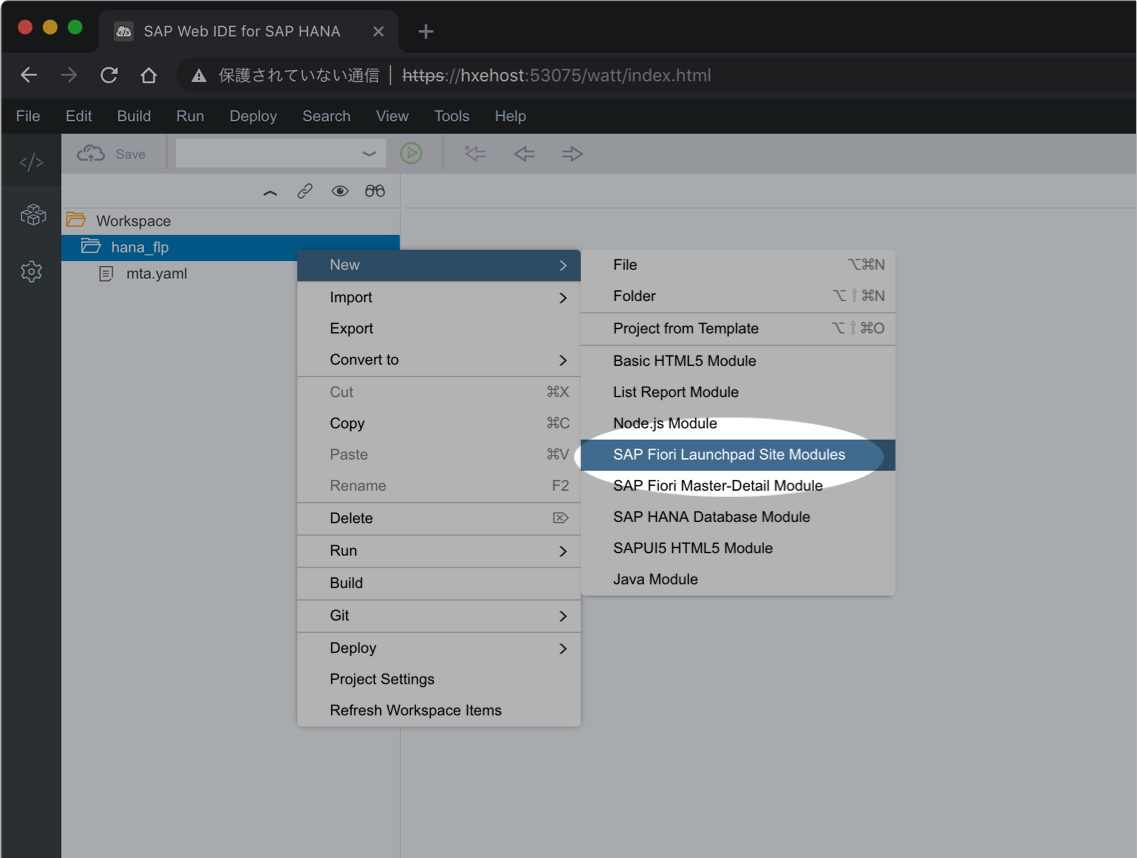Search files using the binoculars icon

374,191
